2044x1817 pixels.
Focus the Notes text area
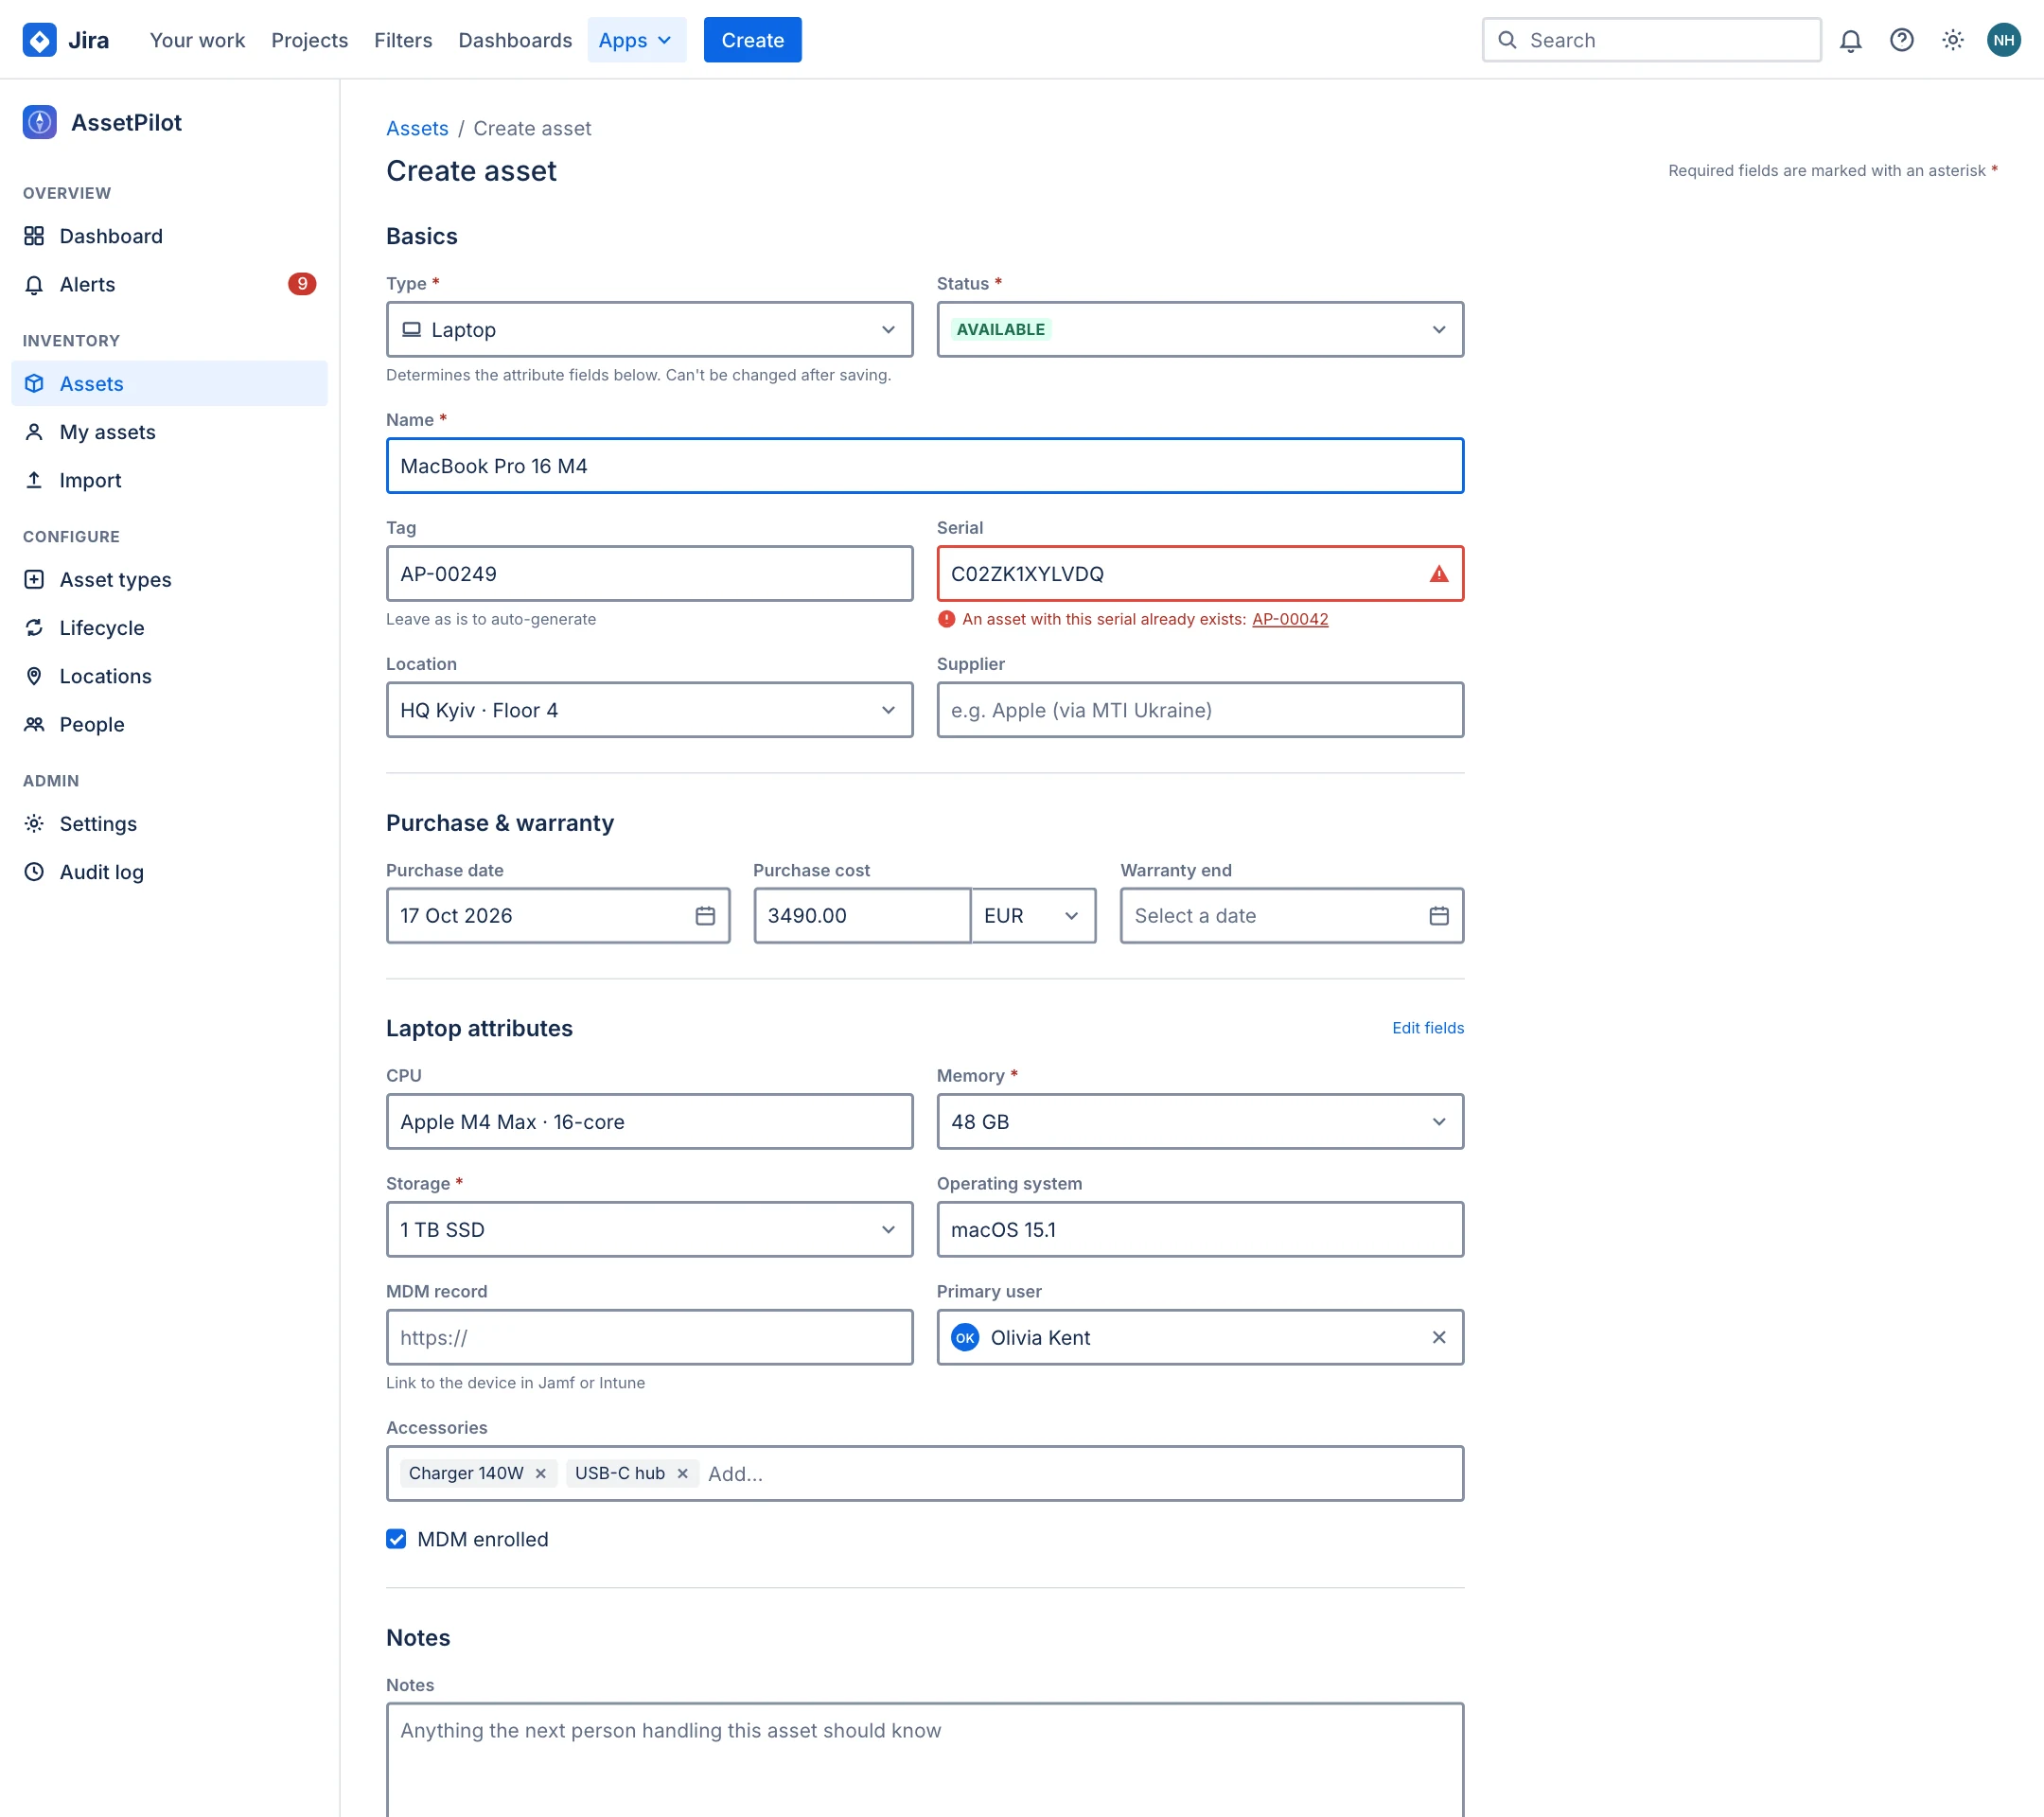point(925,1760)
